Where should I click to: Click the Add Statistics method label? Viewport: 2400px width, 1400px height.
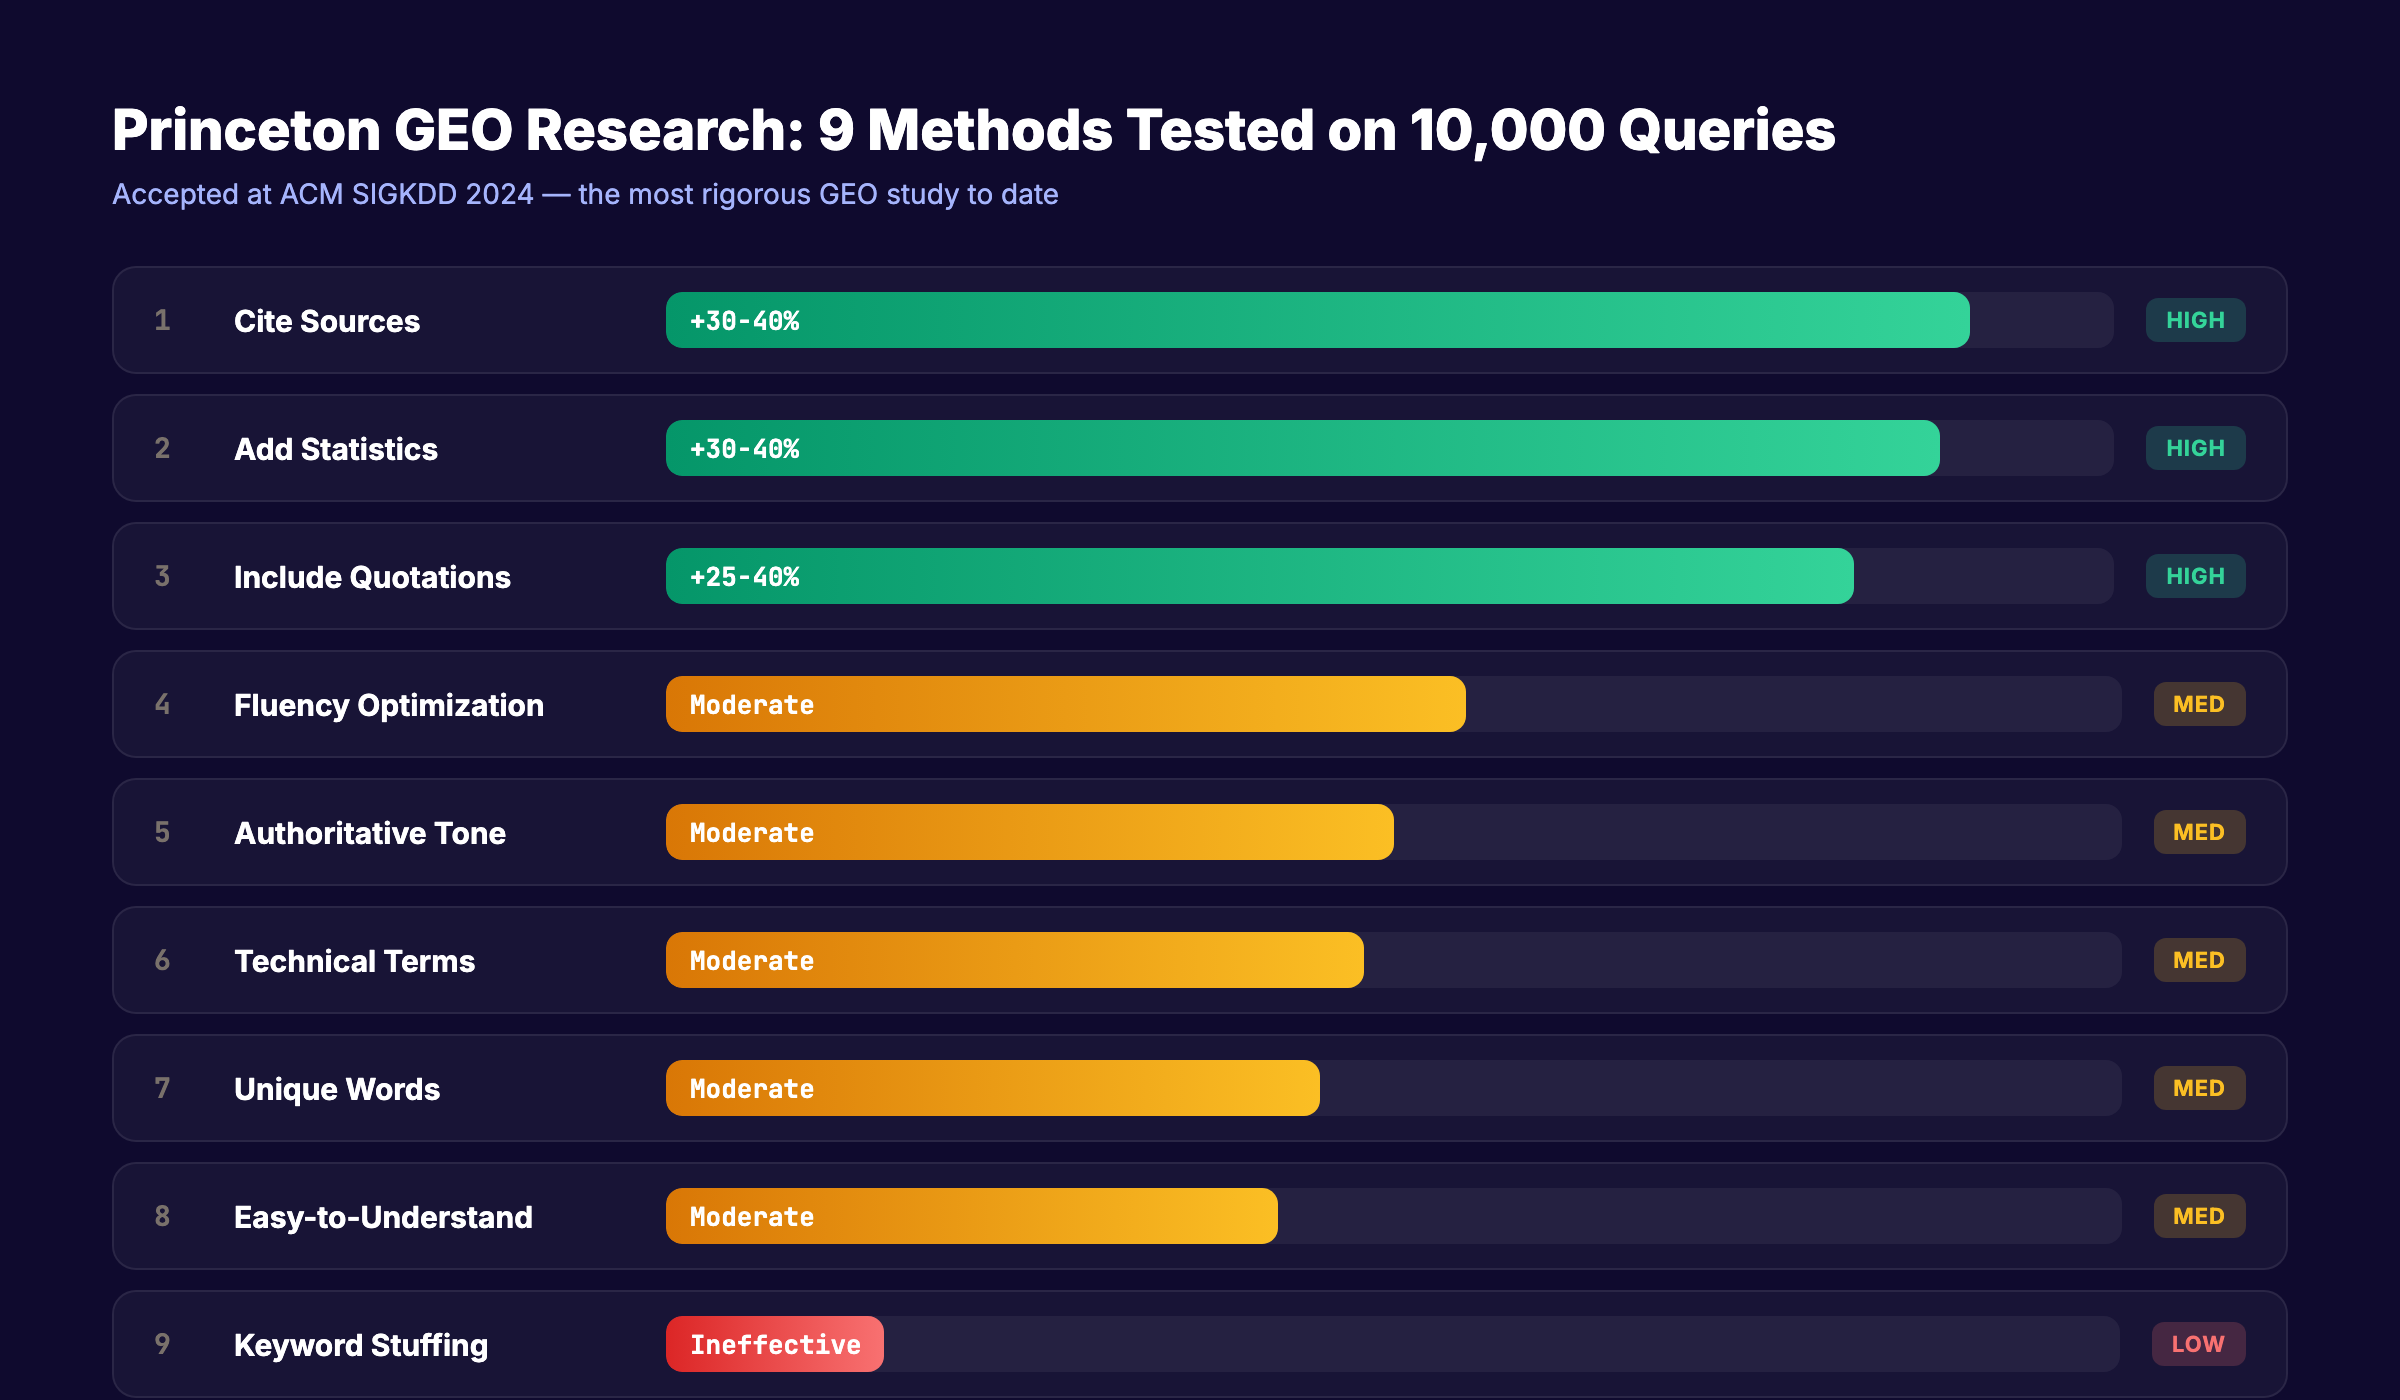click(x=335, y=448)
